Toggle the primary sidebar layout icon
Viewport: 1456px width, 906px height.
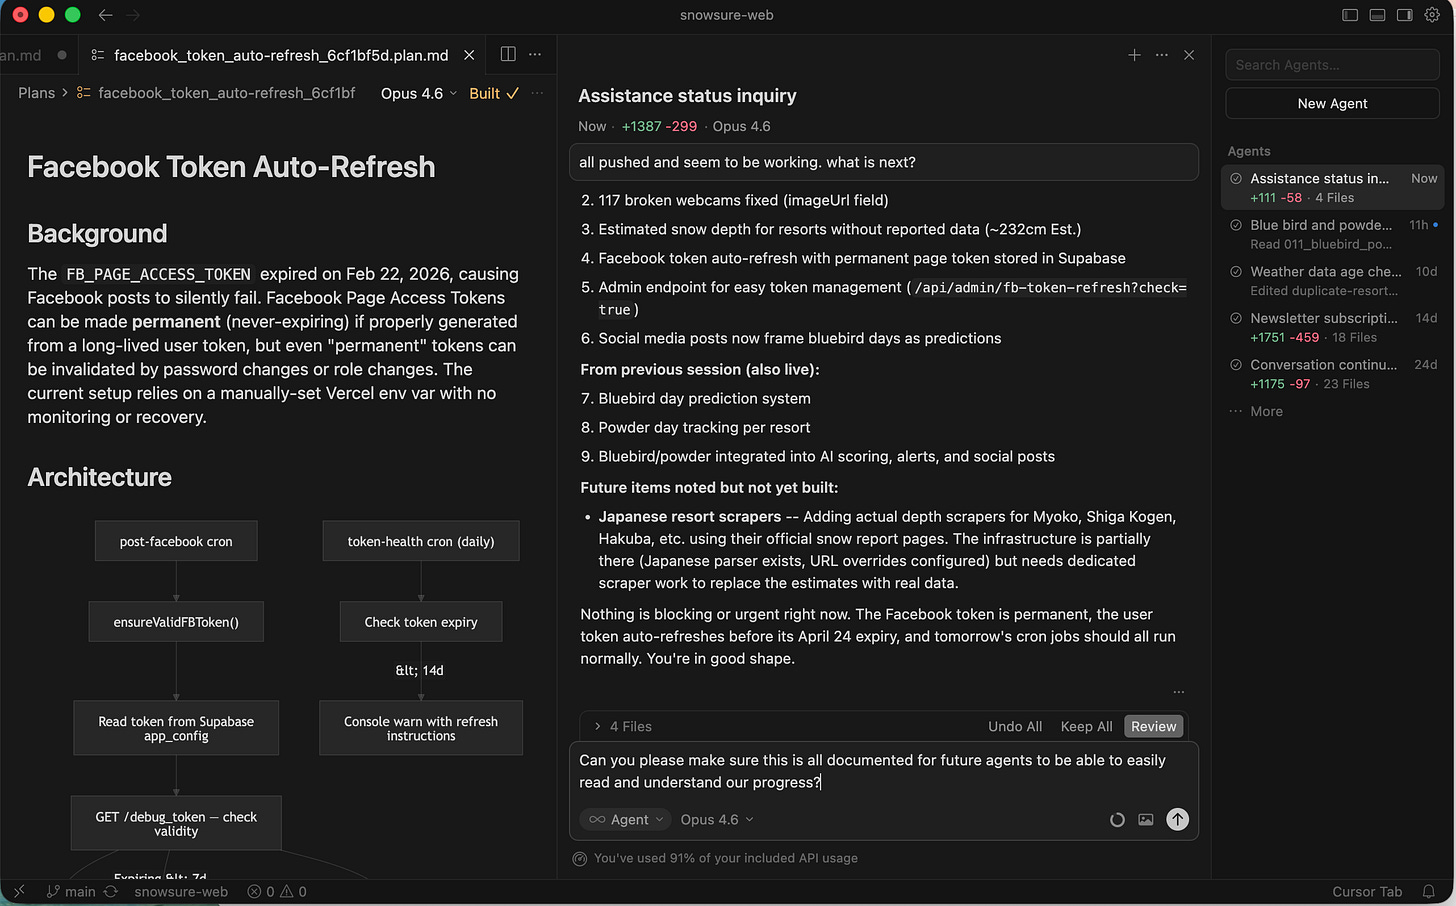click(x=1350, y=15)
